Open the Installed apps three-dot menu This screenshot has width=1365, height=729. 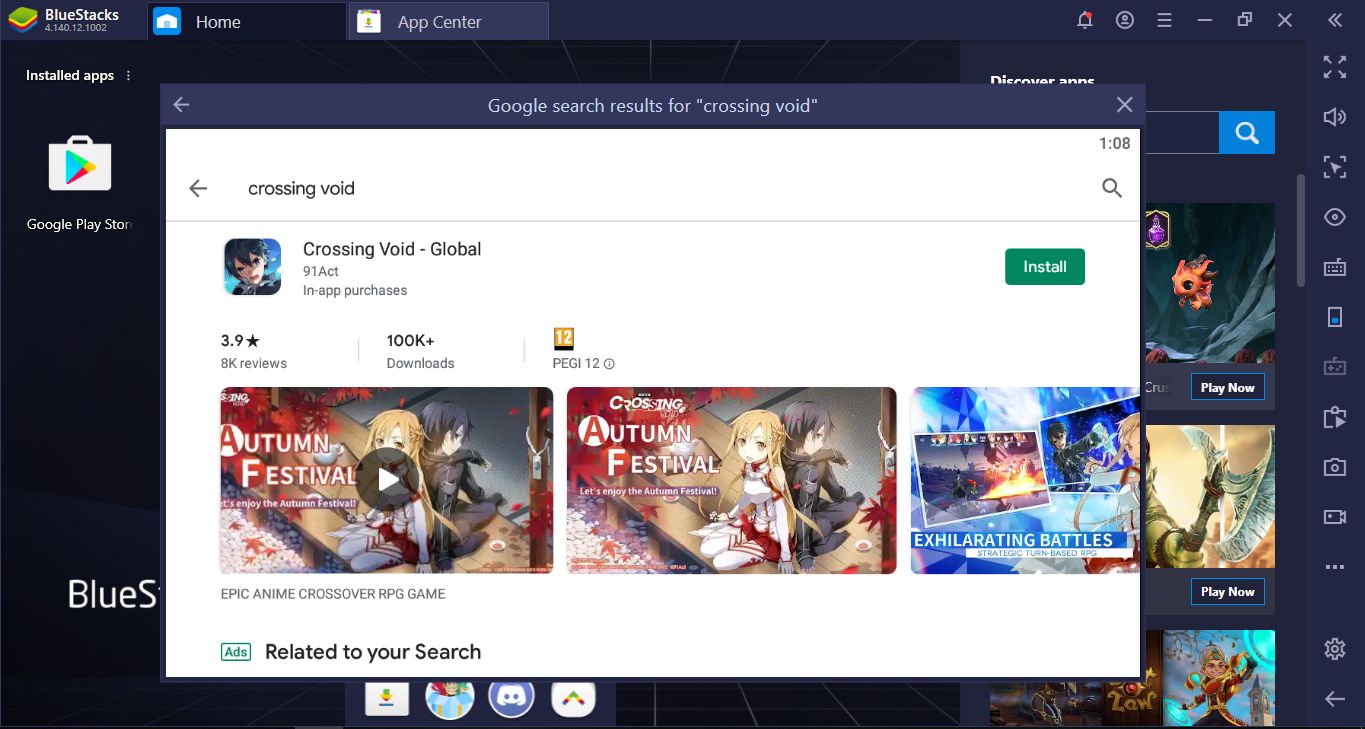click(128, 76)
